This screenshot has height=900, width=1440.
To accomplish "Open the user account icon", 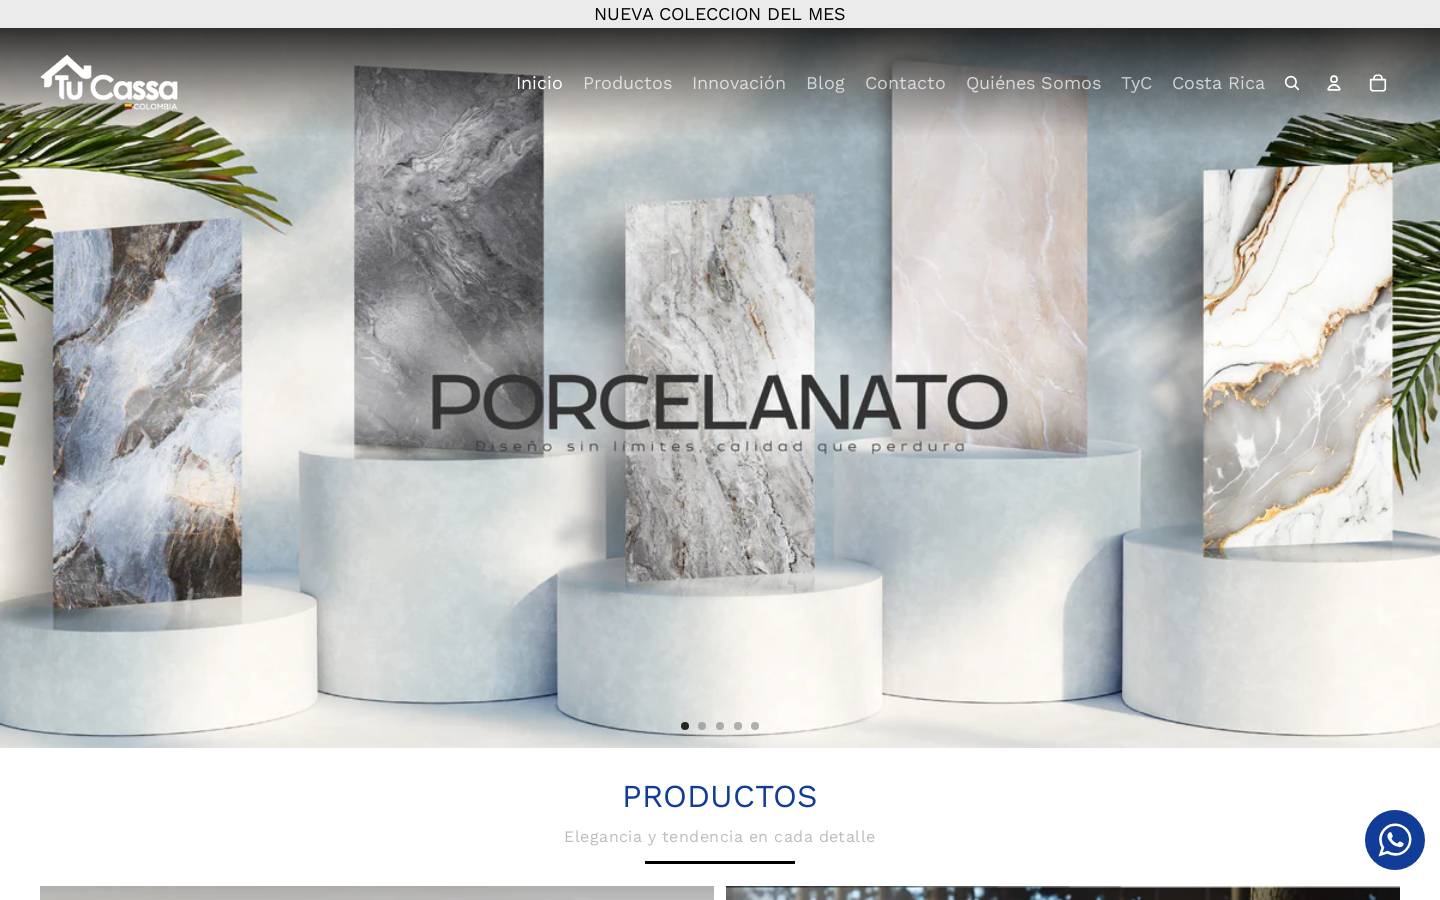I will coord(1334,83).
